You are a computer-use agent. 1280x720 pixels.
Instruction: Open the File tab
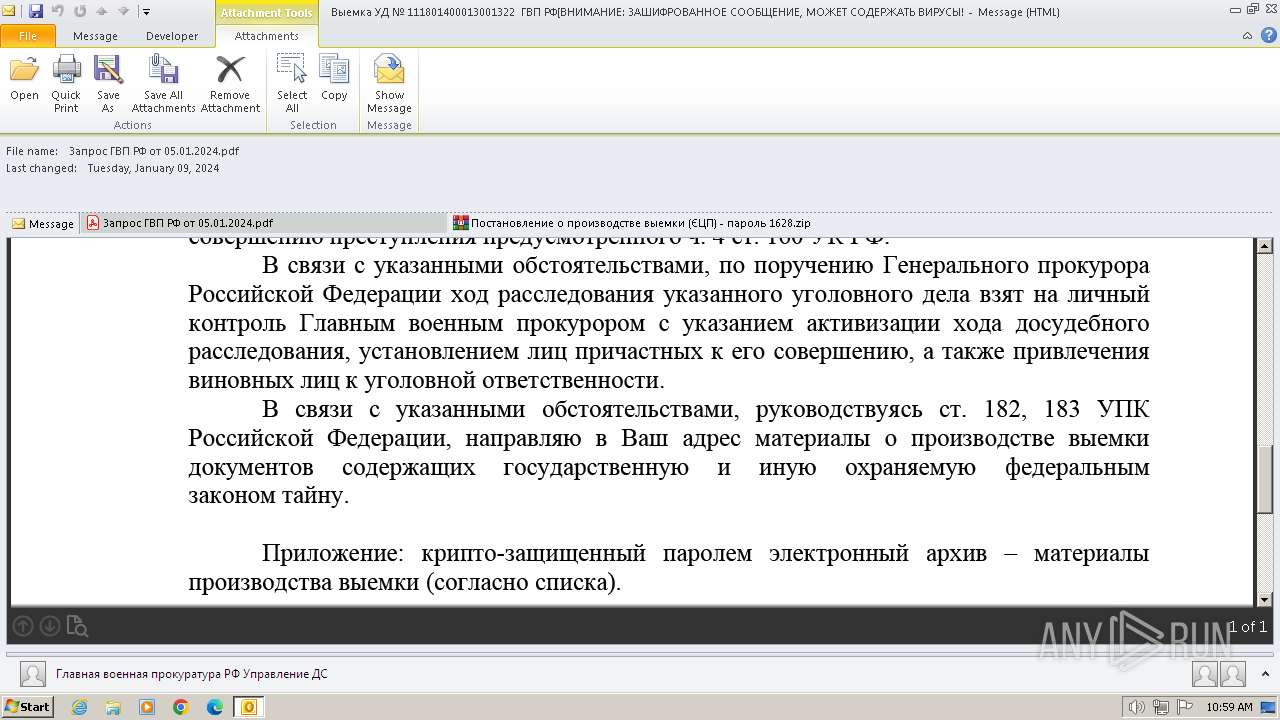[28, 36]
